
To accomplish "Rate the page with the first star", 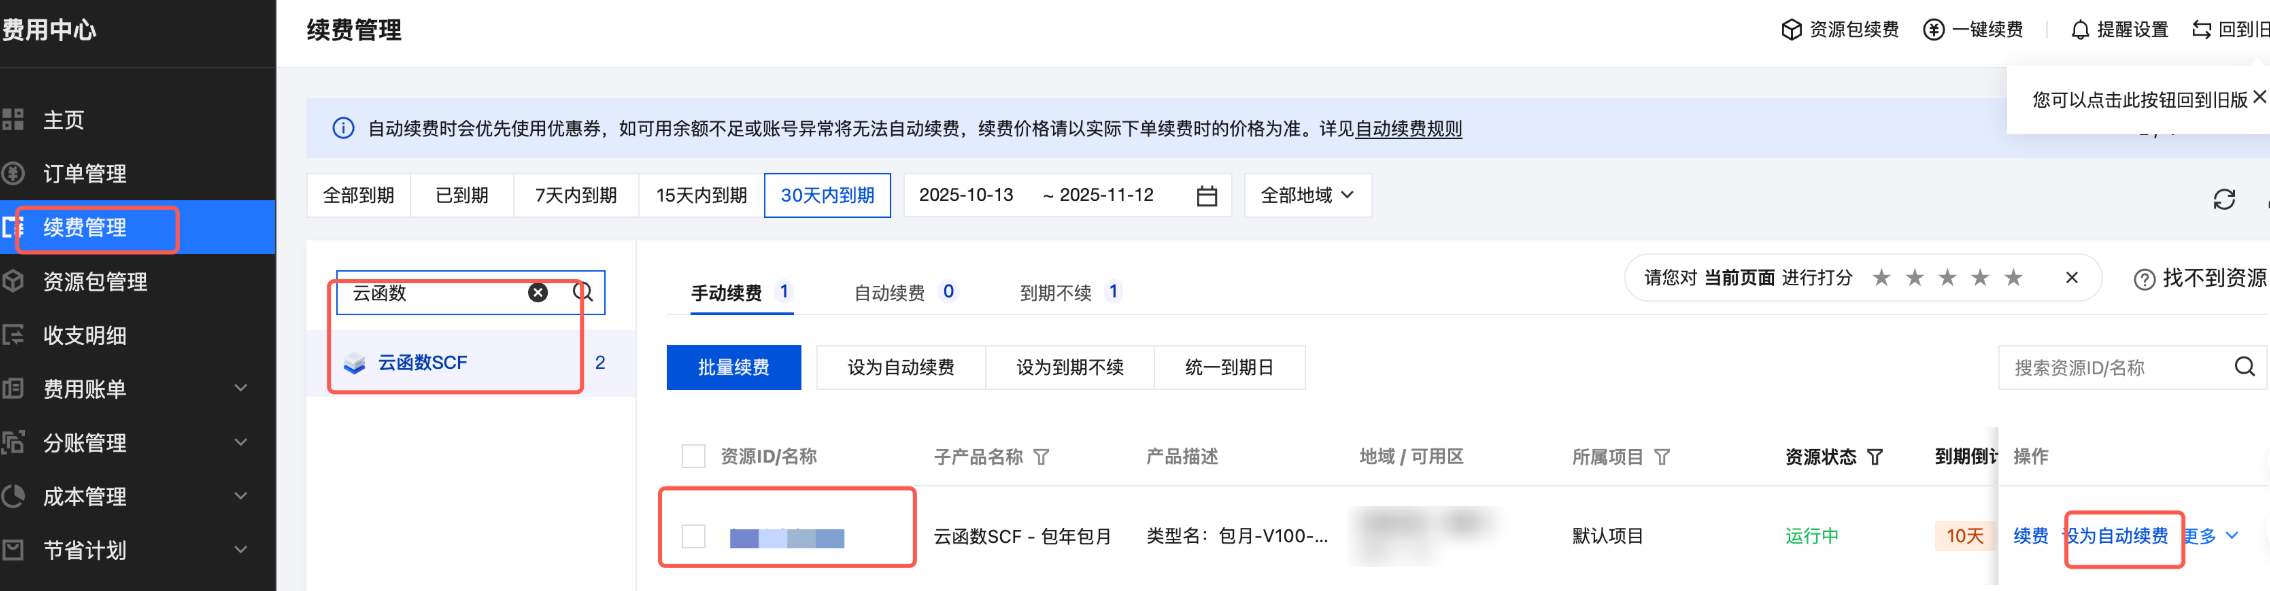I will (x=1881, y=277).
